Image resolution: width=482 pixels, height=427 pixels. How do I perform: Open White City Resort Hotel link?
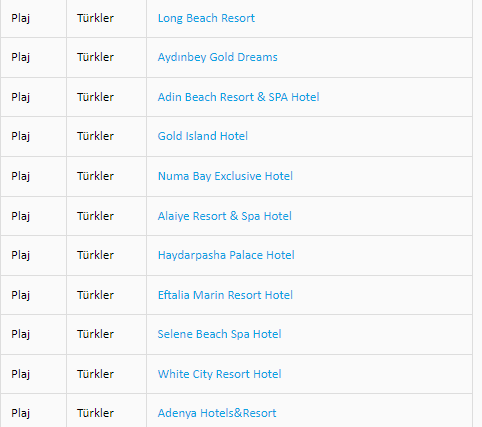click(219, 374)
